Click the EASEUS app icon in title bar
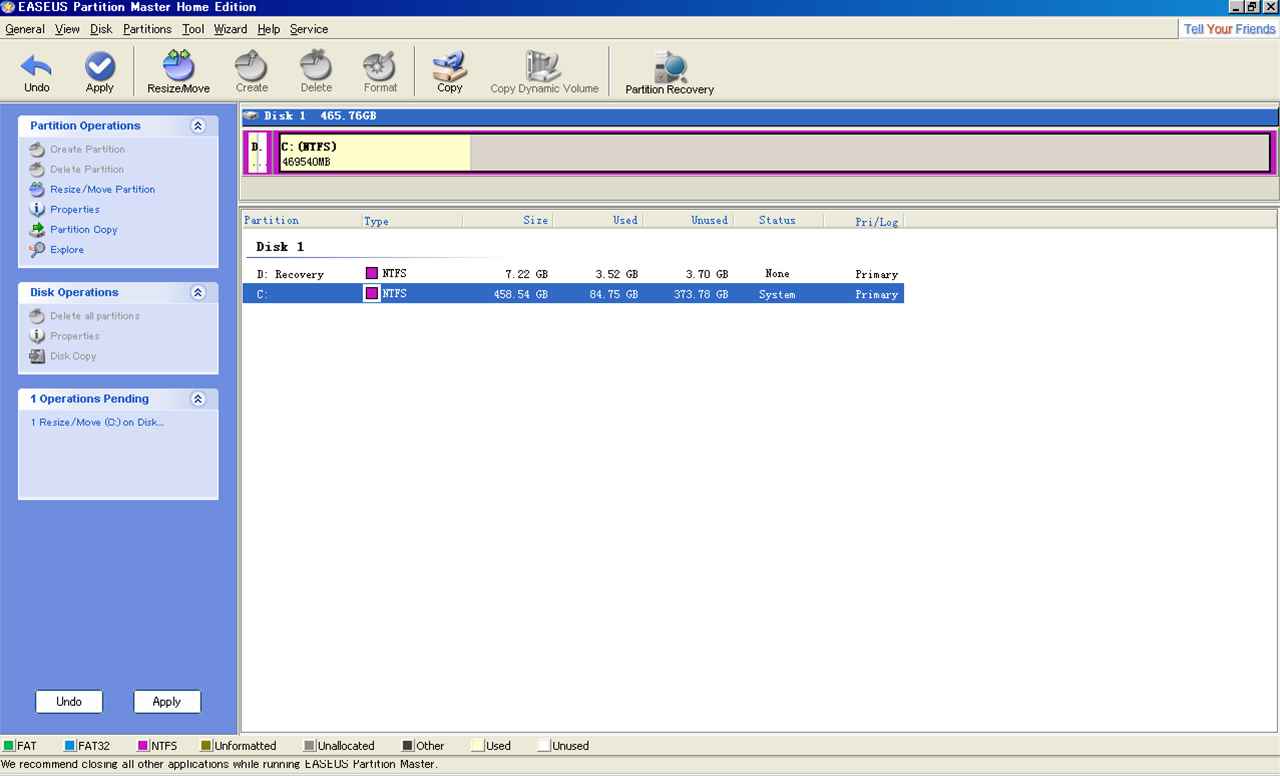This screenshot has height=776, width=1280. 8,7
